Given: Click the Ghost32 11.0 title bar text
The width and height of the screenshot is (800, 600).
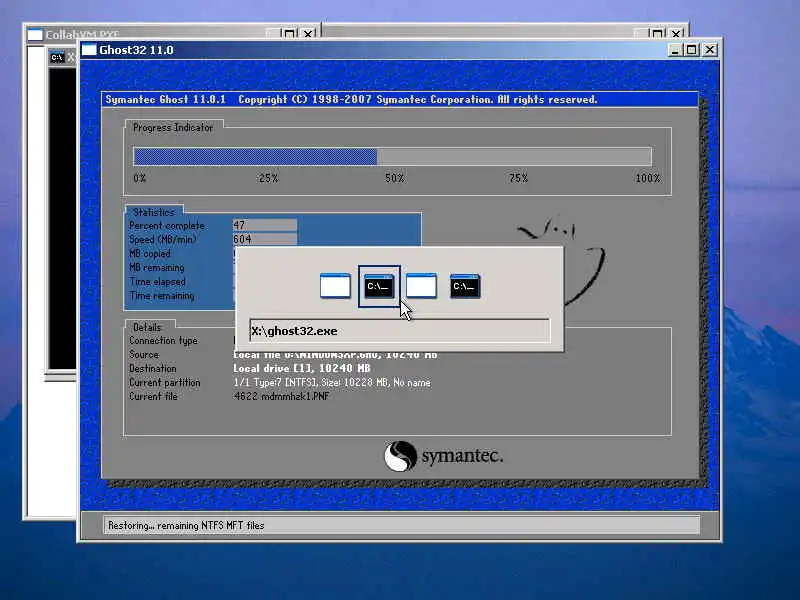Looking at the screenshot, I should (136, 50).
